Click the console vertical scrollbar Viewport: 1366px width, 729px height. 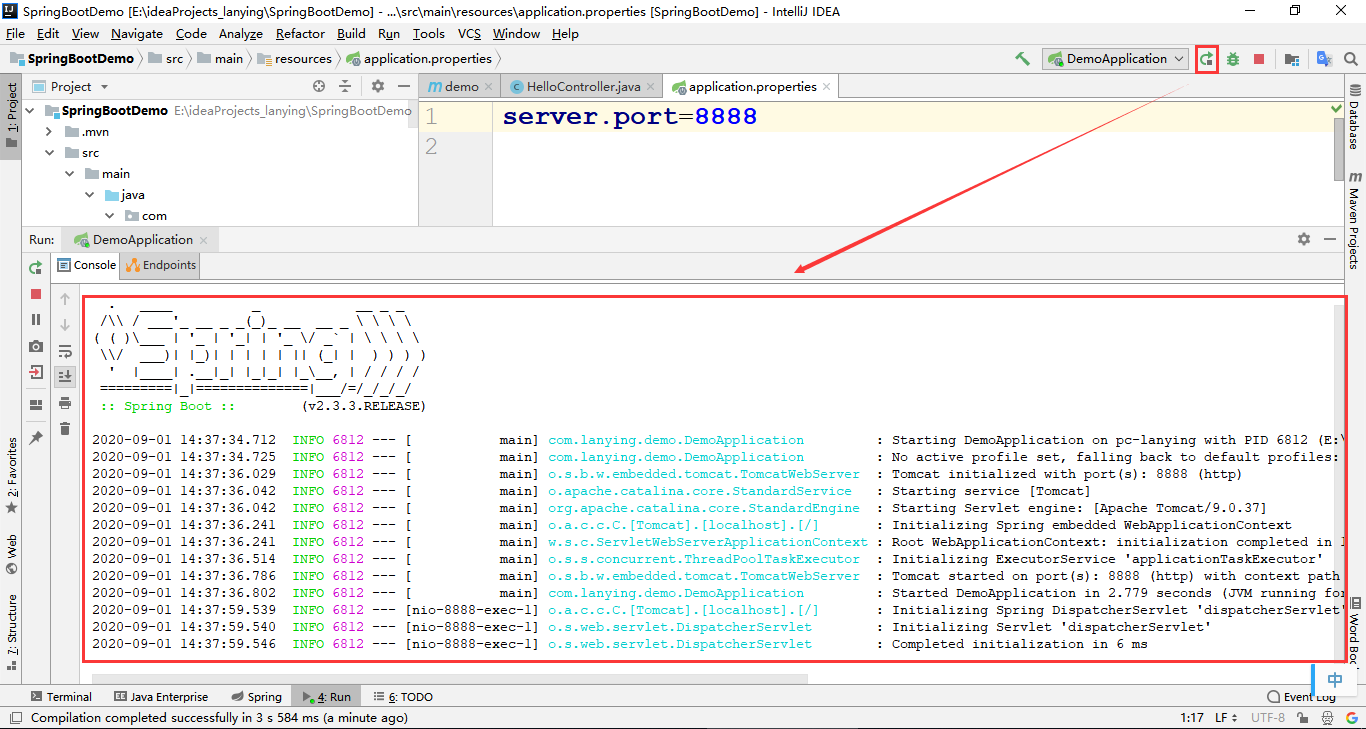click(x=1339, y=480)
